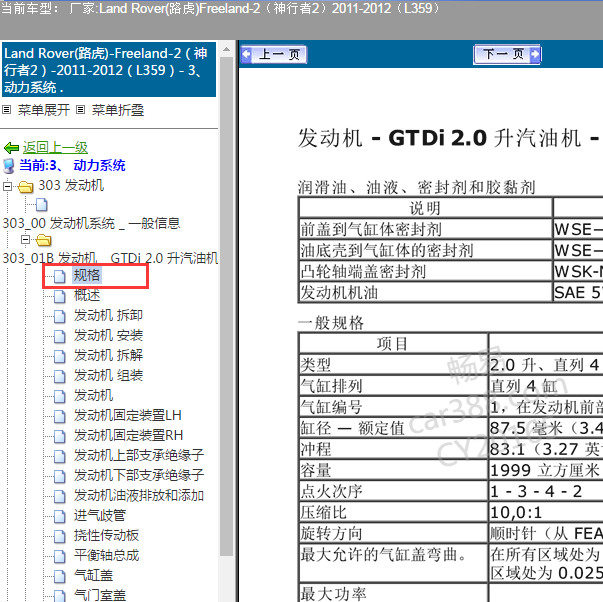Click the 凸轮轴端盖密封剂 table cell
The width and height of the screenshot is (603, 602).
[x=425, y=272]
